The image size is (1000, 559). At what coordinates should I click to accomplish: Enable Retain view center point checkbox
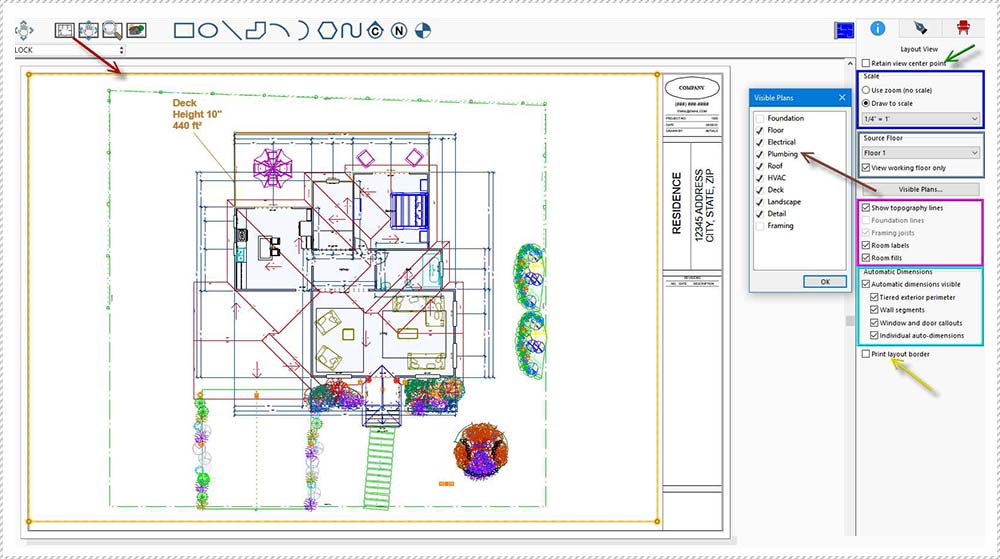(x=866, y=63)
